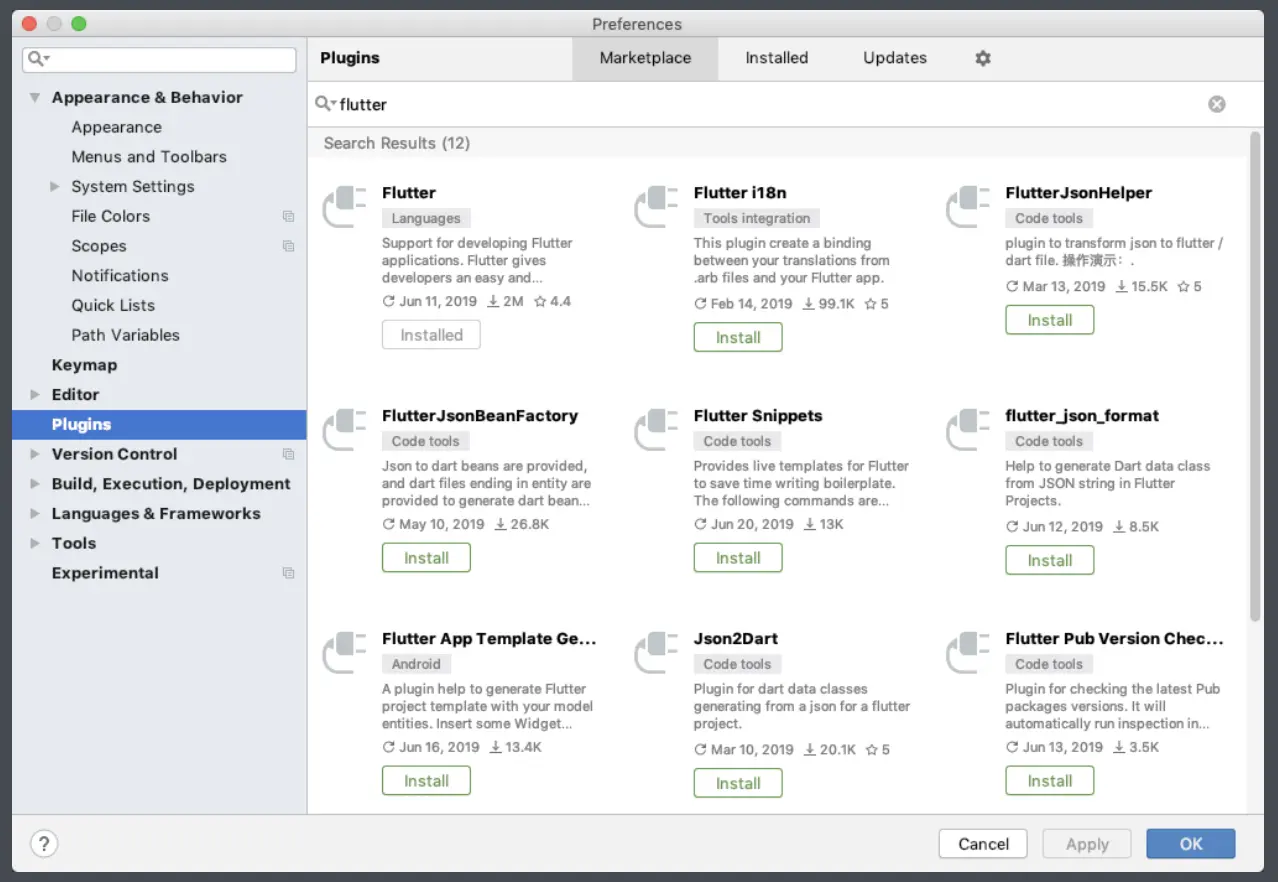Click the Flutter Pub Version Checker icon
Image resolution: width=1278 pixels, height=882 pixels.
[969, 653]
